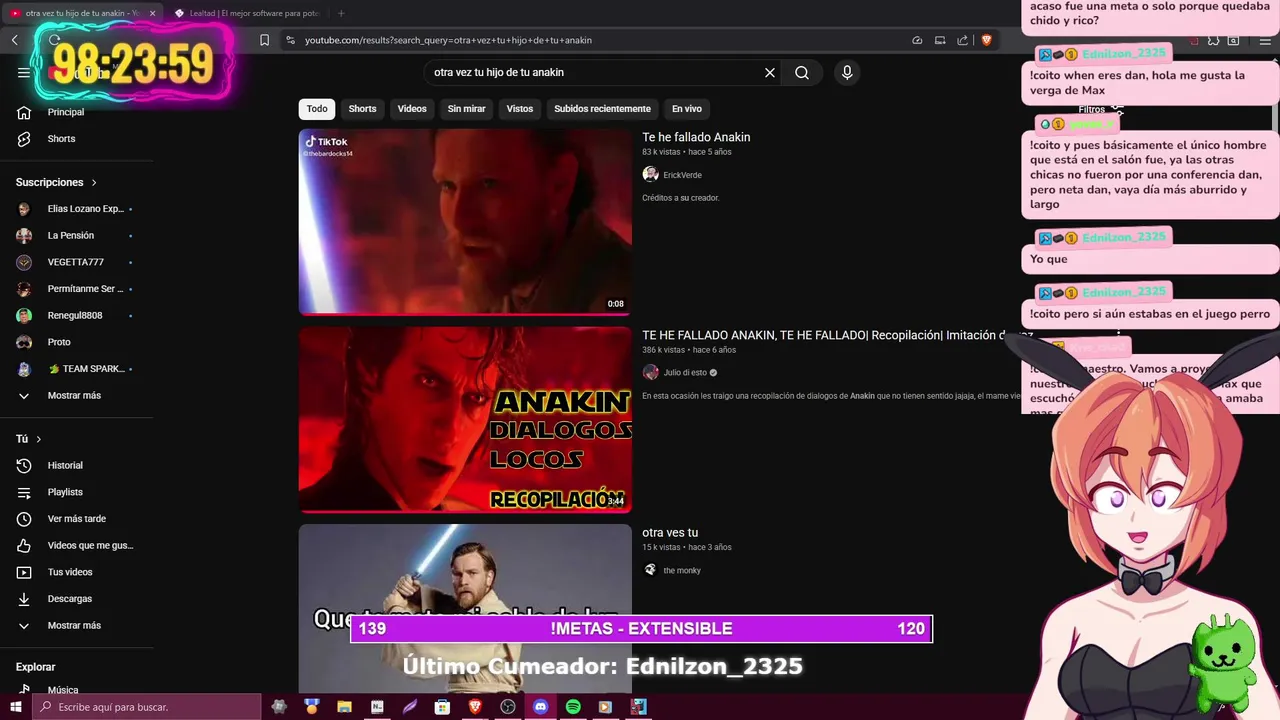1280x720 pixels.
Task: Play the Obi-Wan lightsaber thumbnail video
Action: pos(465,608)
